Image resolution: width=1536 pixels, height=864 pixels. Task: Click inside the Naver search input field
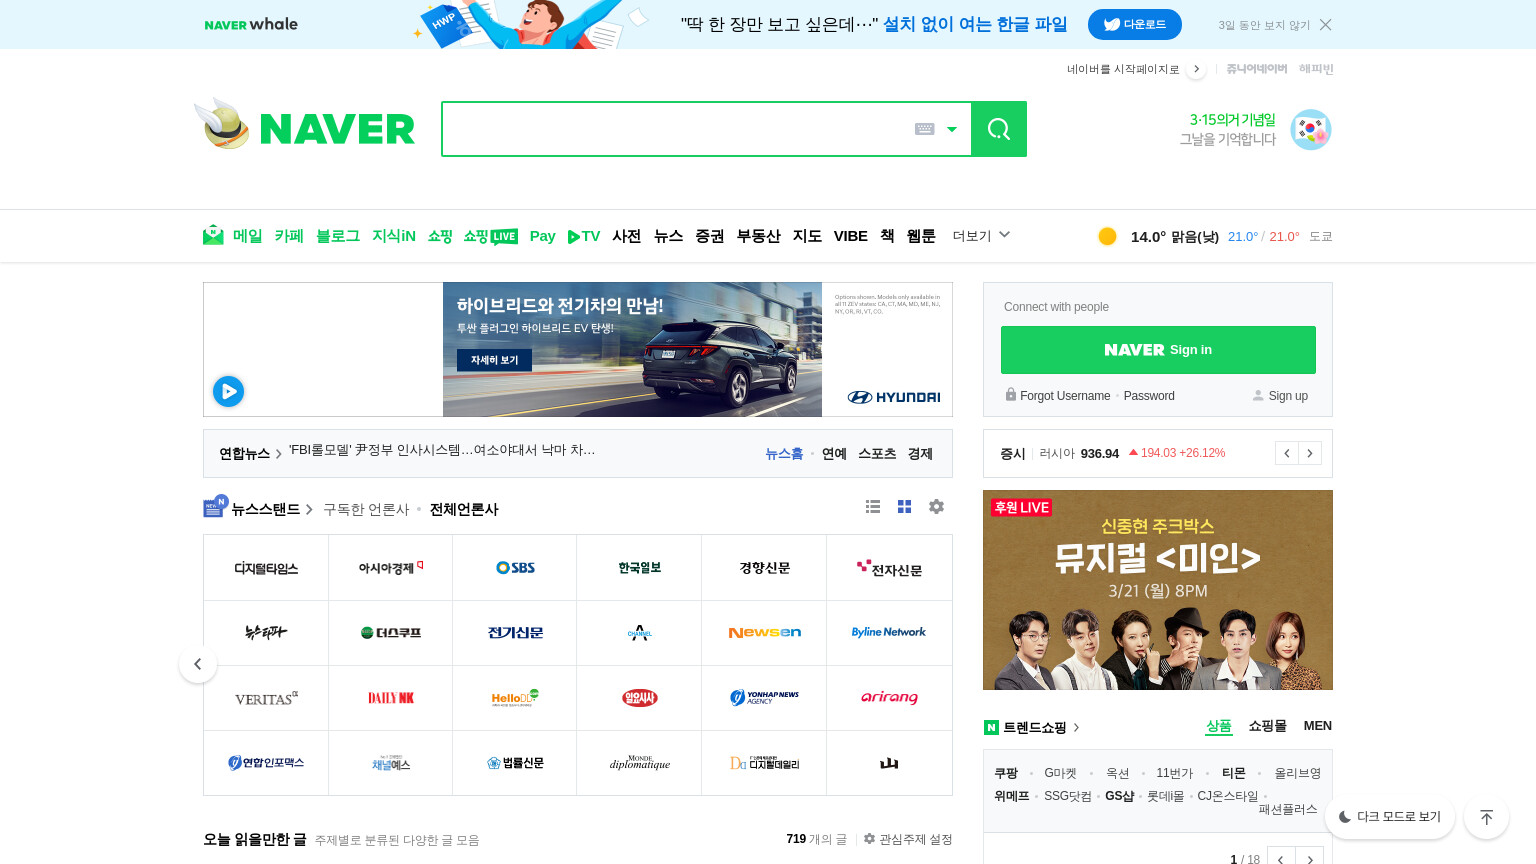(676, 129)
